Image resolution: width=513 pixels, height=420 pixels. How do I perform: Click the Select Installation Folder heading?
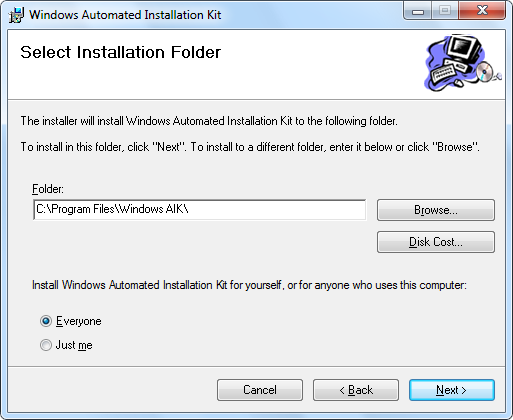pos(121,52)
